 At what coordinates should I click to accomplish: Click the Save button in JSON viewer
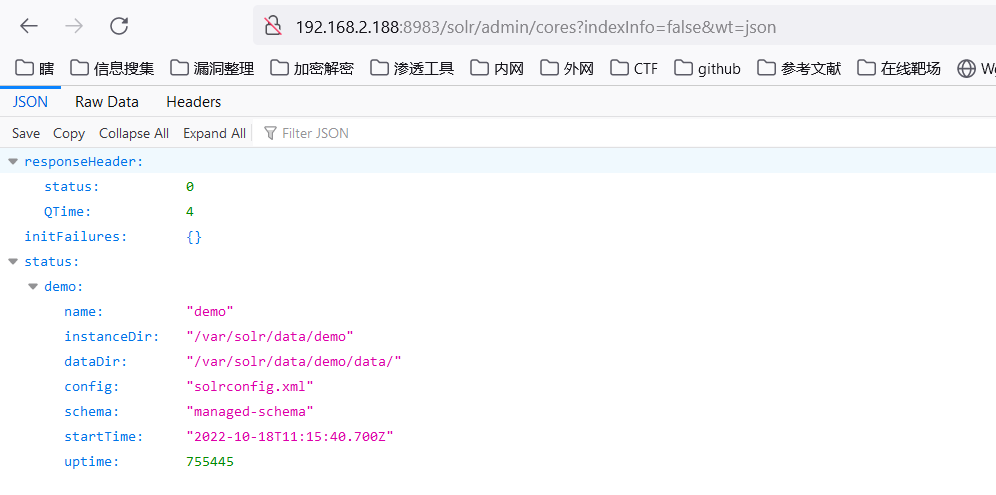coord(26,133)
